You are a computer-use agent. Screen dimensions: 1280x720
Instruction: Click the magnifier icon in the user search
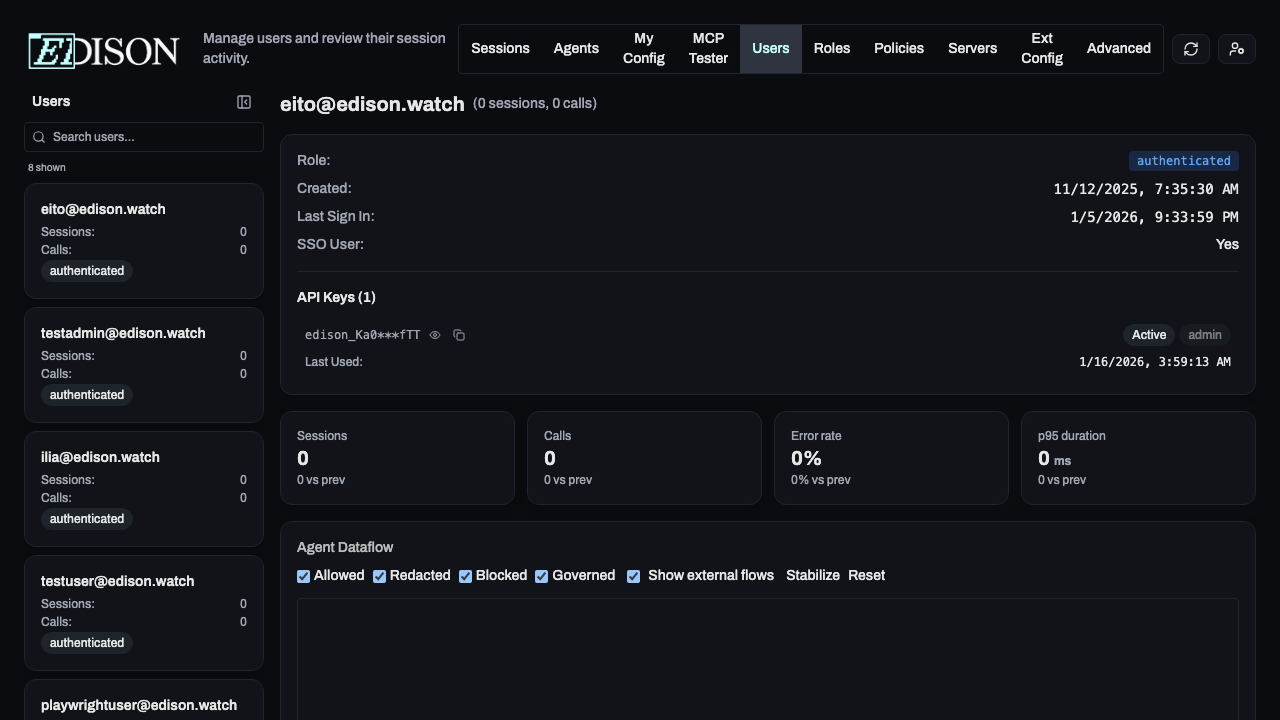pyautogui.click(x=39, y=137)
